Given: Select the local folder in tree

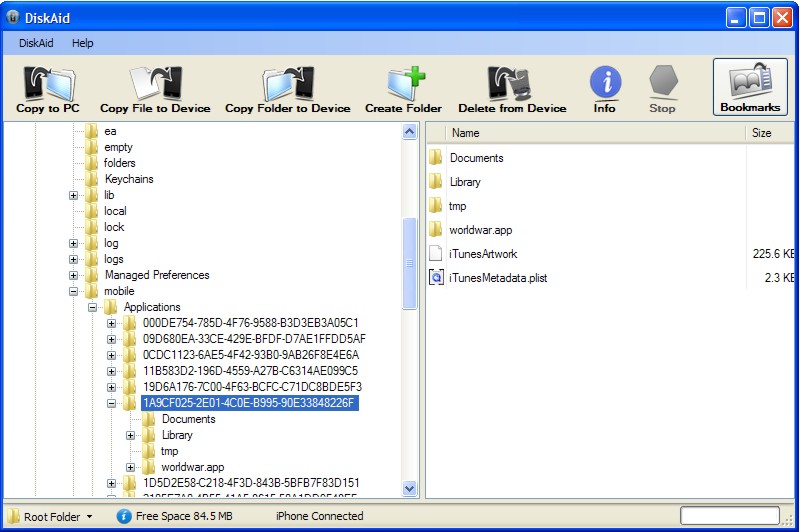Looking at the screenshot, I should (115, 211).
